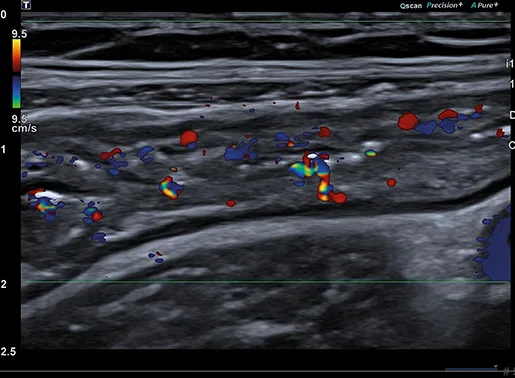
Task: Click the red-yellow upper color velocity scale
Action: coord(17,56)
